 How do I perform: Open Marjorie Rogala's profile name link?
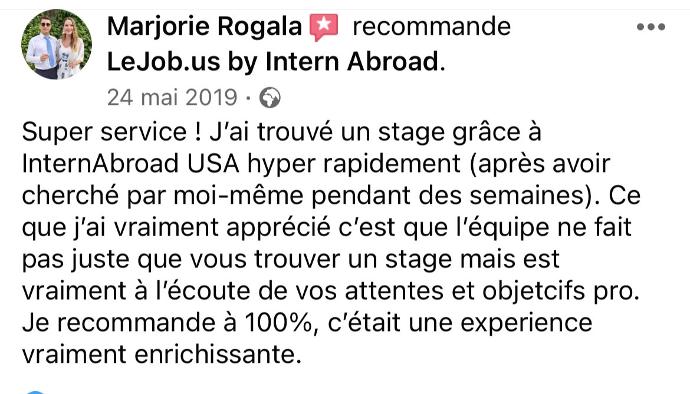(205, 26)
